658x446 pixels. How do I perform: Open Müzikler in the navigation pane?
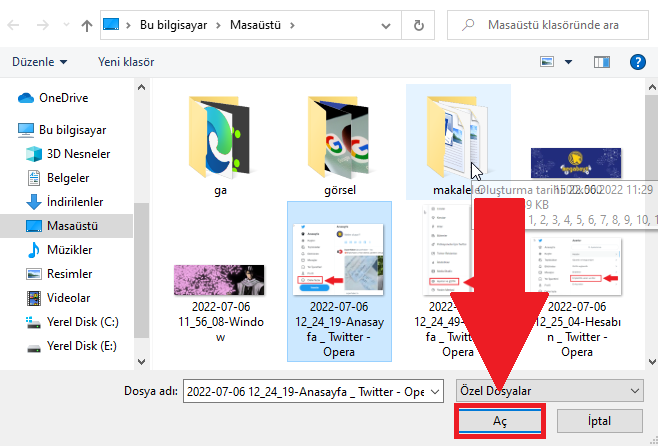tap(70, 250)
